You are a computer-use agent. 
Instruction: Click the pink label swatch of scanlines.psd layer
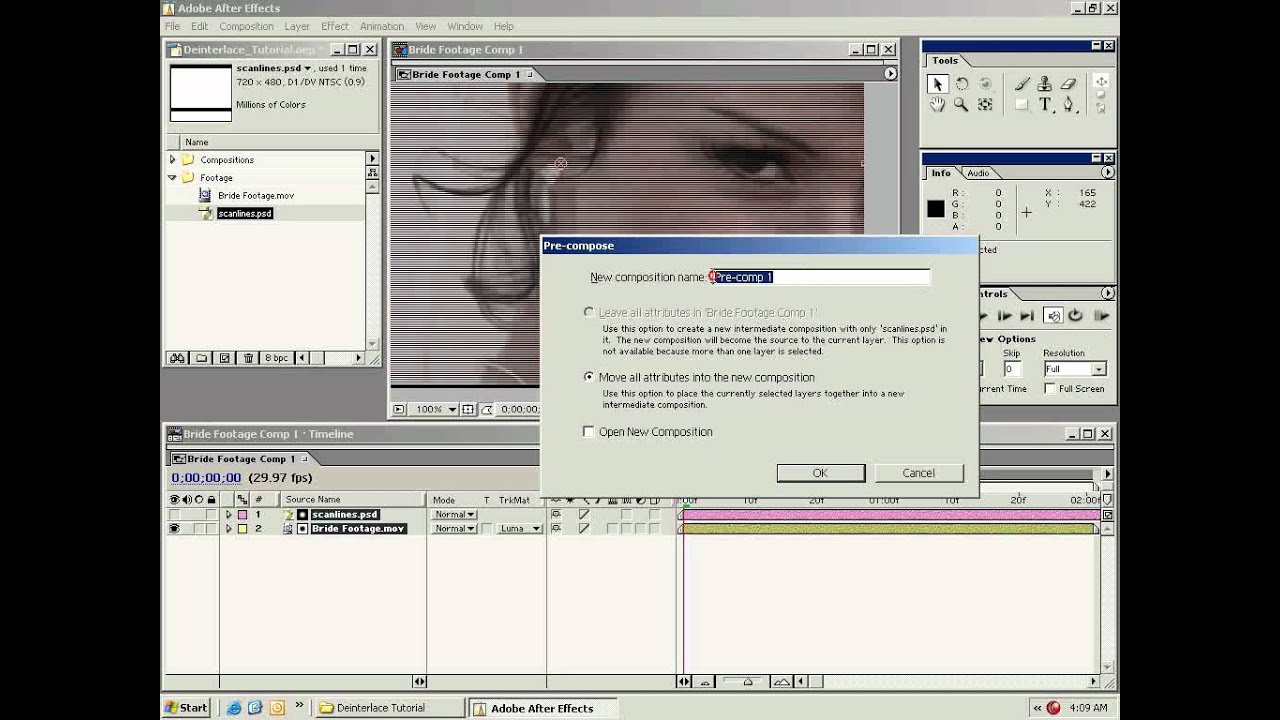[242, 515]
